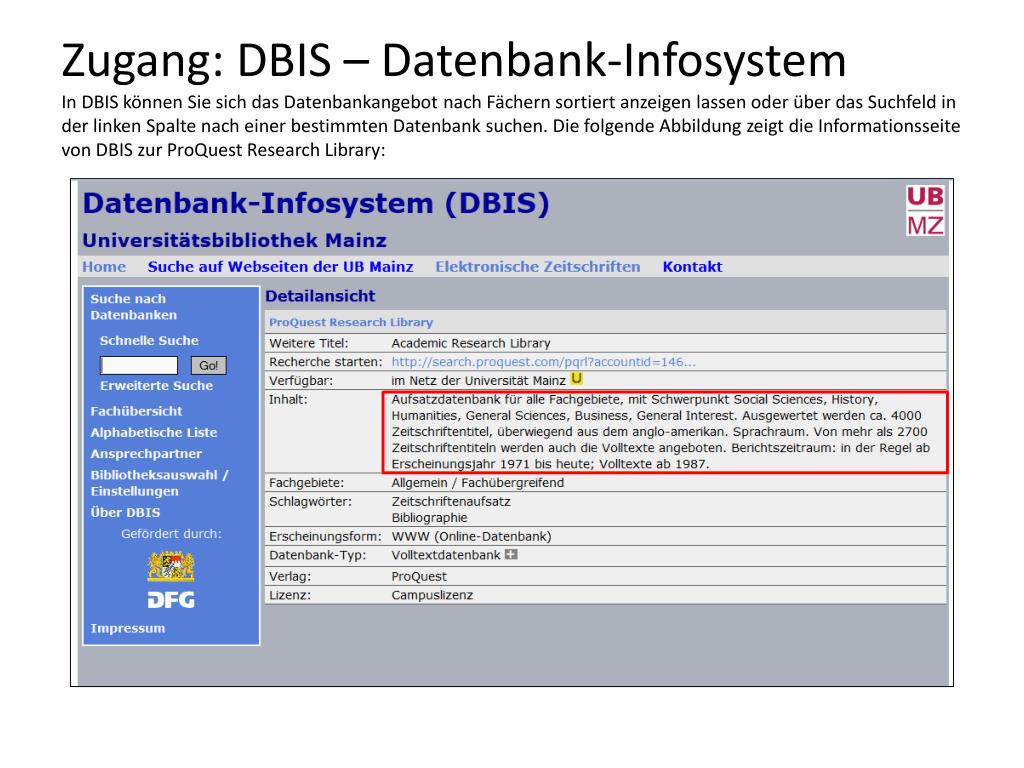Open Suche auf Webseiten der UB Mainz
Screen dimensions: 1024x768
click(x=280, y=266)
